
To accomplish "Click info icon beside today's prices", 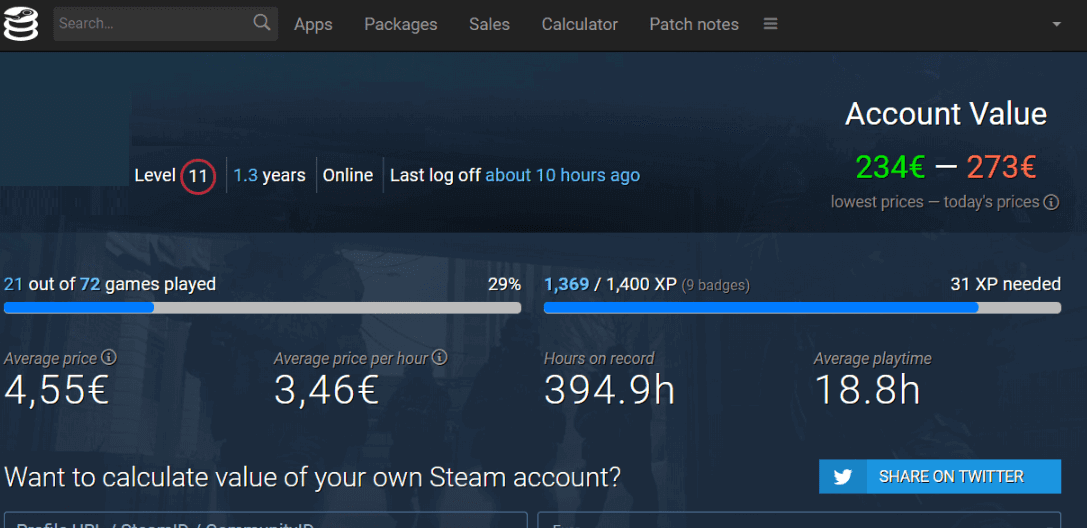I will [x=1051, y=202].
